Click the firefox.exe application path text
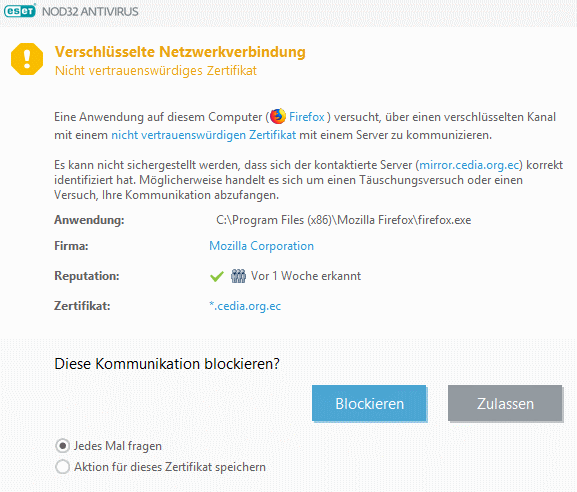This screenshot has width=577, height=492. (x=343, y=220)
